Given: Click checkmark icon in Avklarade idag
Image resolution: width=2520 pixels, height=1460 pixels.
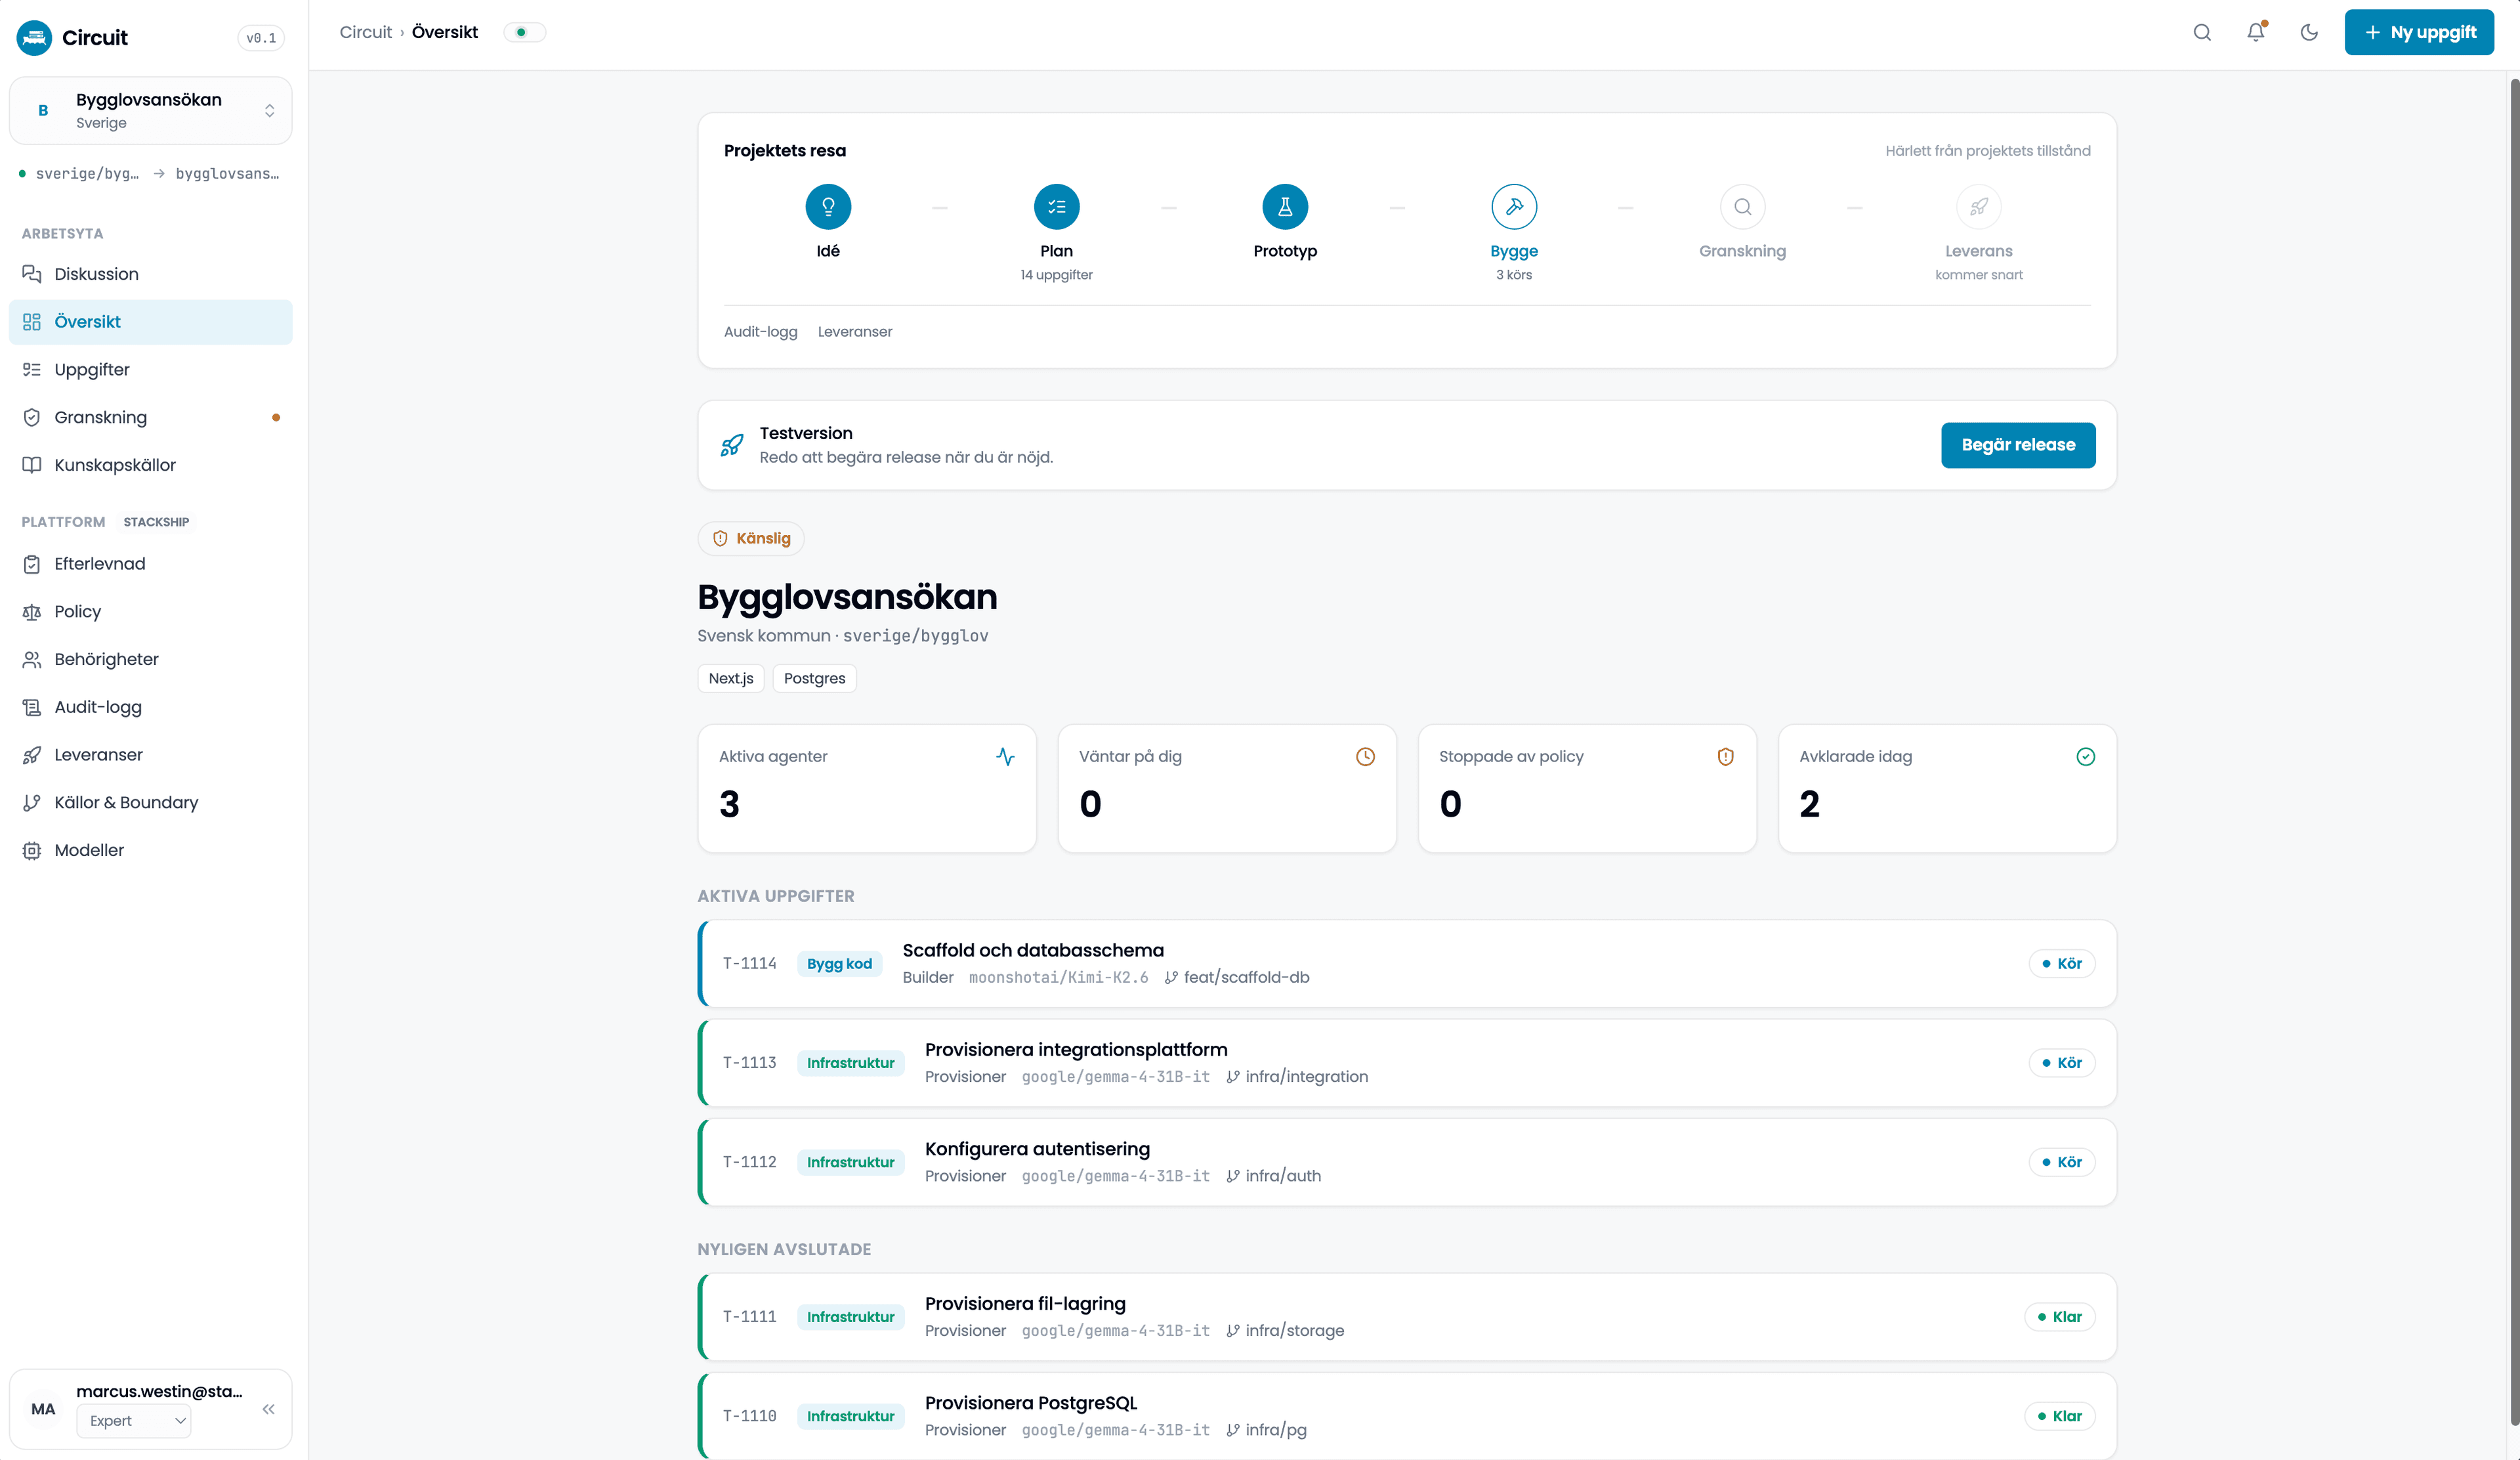Looking at the screenshot, I should tap(2085, 757).
